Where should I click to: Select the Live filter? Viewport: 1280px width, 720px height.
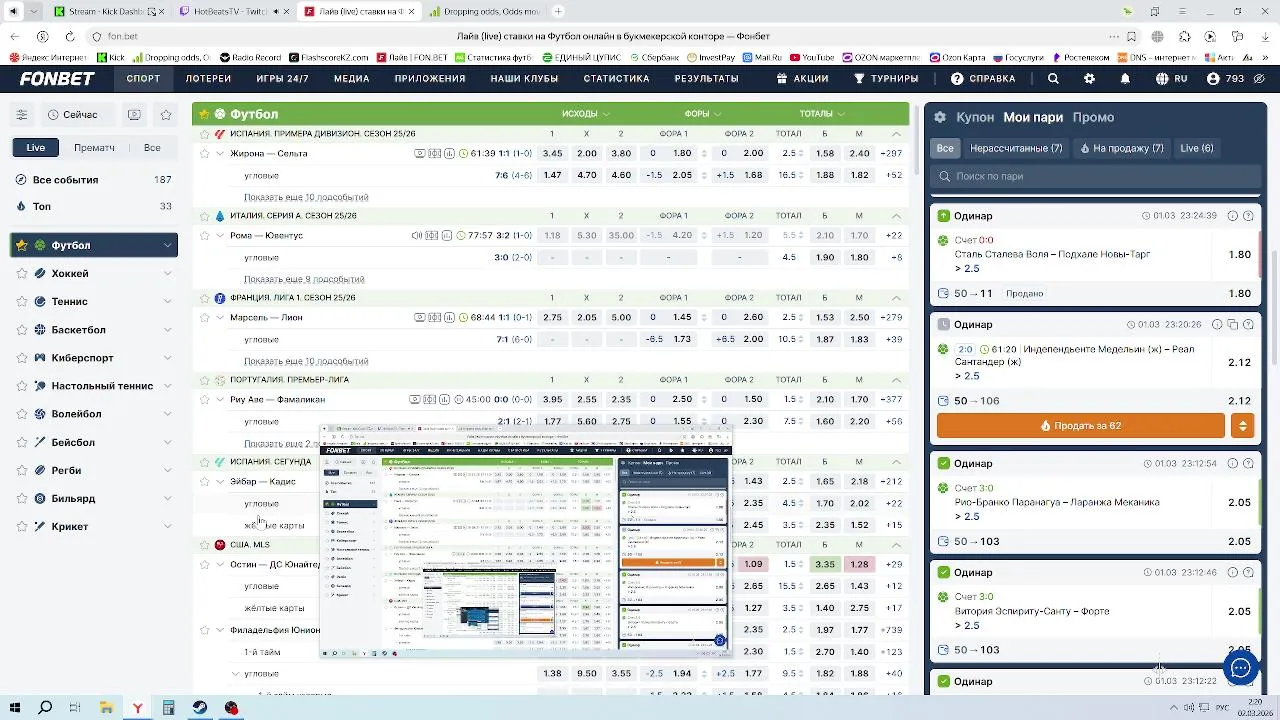point(36,148)
